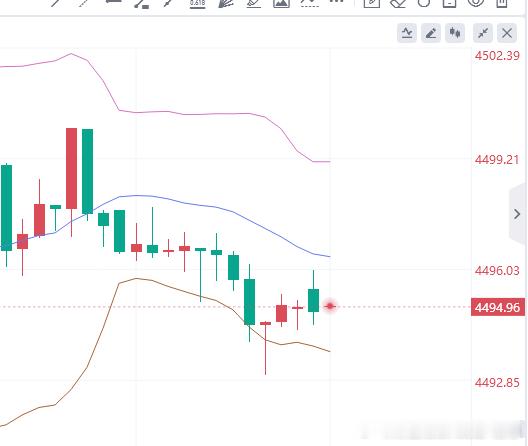Viewport: 528px width, 446px height.
Task: Expand the right side panel chevron
Action: point(517,214)
